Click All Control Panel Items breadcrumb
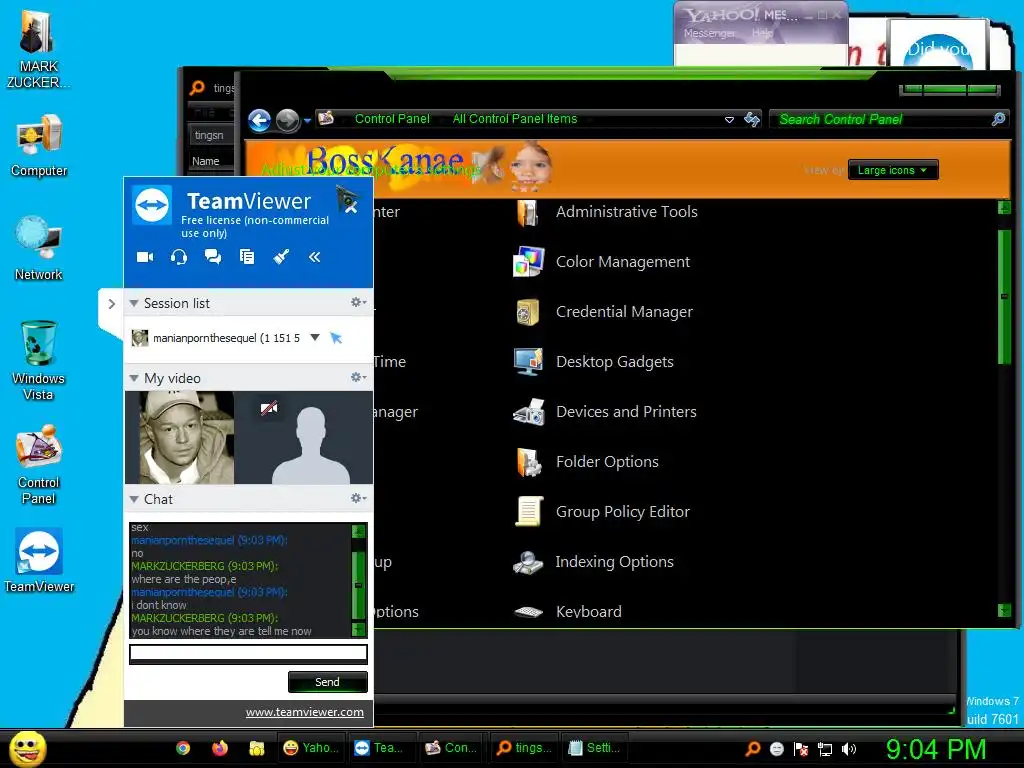 point(515,119)
